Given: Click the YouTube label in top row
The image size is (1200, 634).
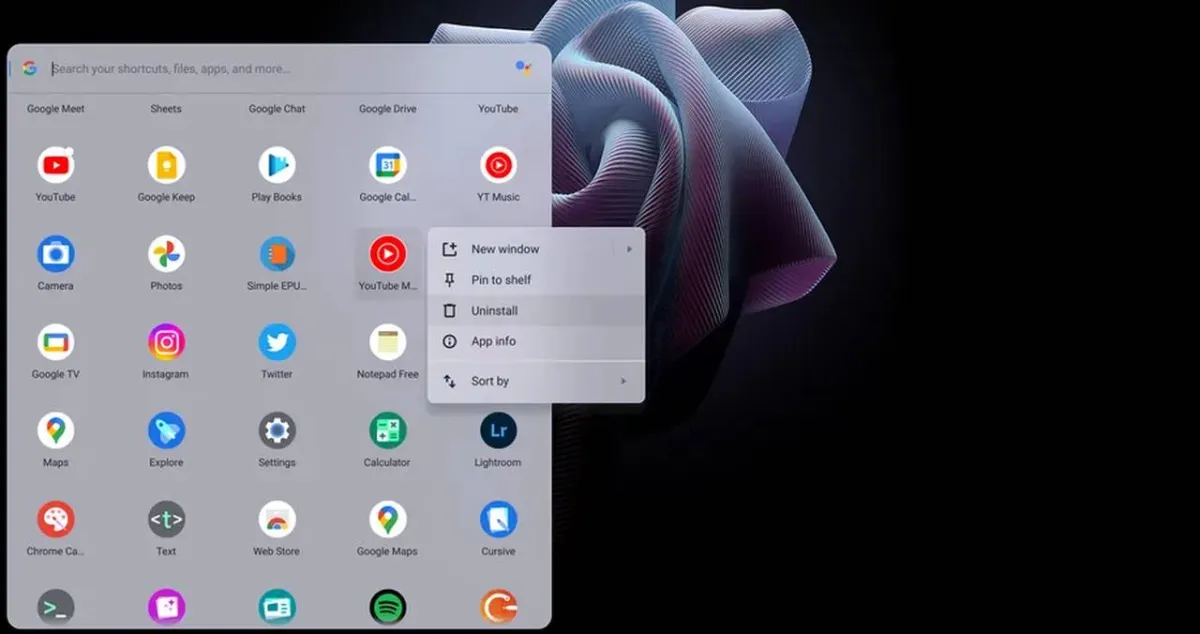Looking at the screenshot, I should tap(498, 109).
